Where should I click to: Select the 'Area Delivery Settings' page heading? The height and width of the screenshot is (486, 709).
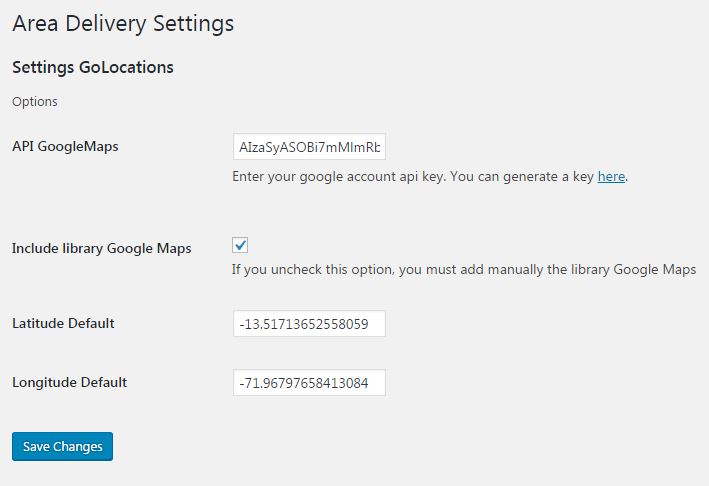[123, 24]
